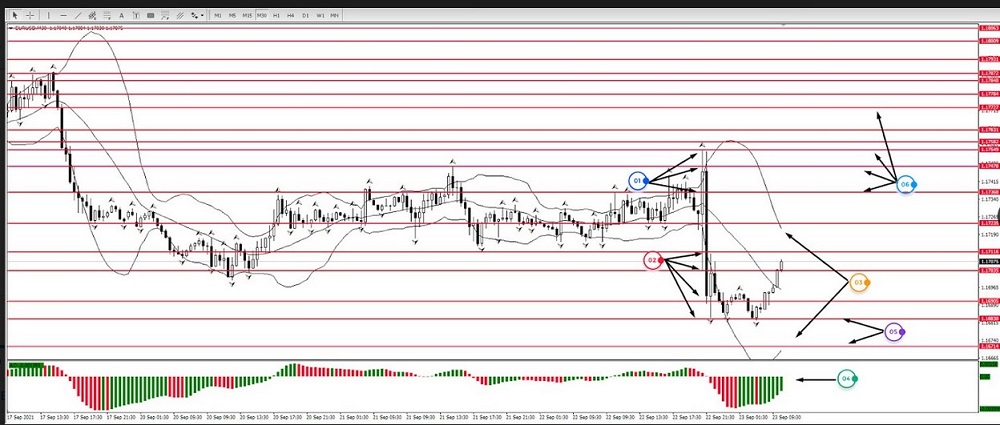This screenshot has height=425, width=1000.
Task: Toggle the M30 timeframe button
Action: pyautogui.click(x=262, y=15)
